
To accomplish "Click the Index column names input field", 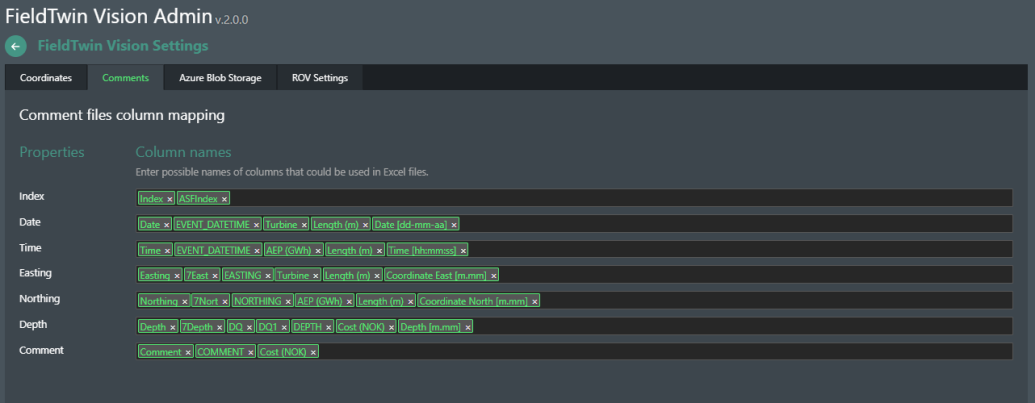I will coord(574,198).
